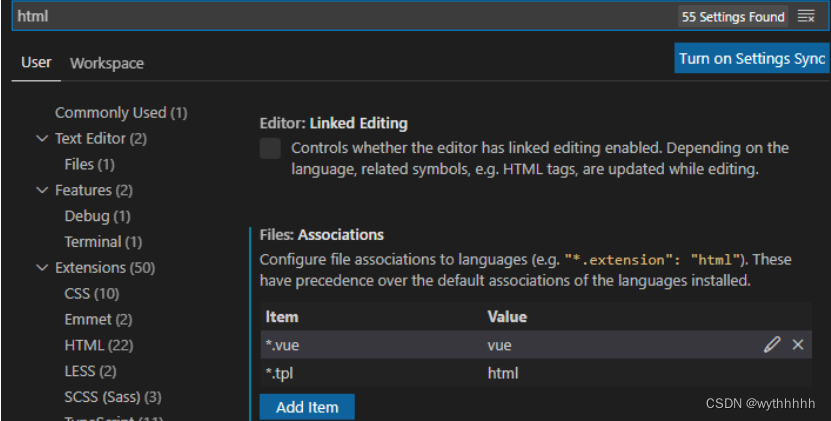Collapse the Features tree section
Viewport: 831px width, 421px height.
pos(42,190)
